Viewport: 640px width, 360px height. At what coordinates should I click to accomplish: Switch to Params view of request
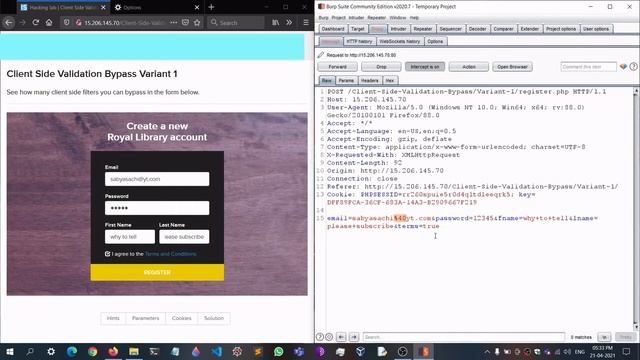pos(346,80)
